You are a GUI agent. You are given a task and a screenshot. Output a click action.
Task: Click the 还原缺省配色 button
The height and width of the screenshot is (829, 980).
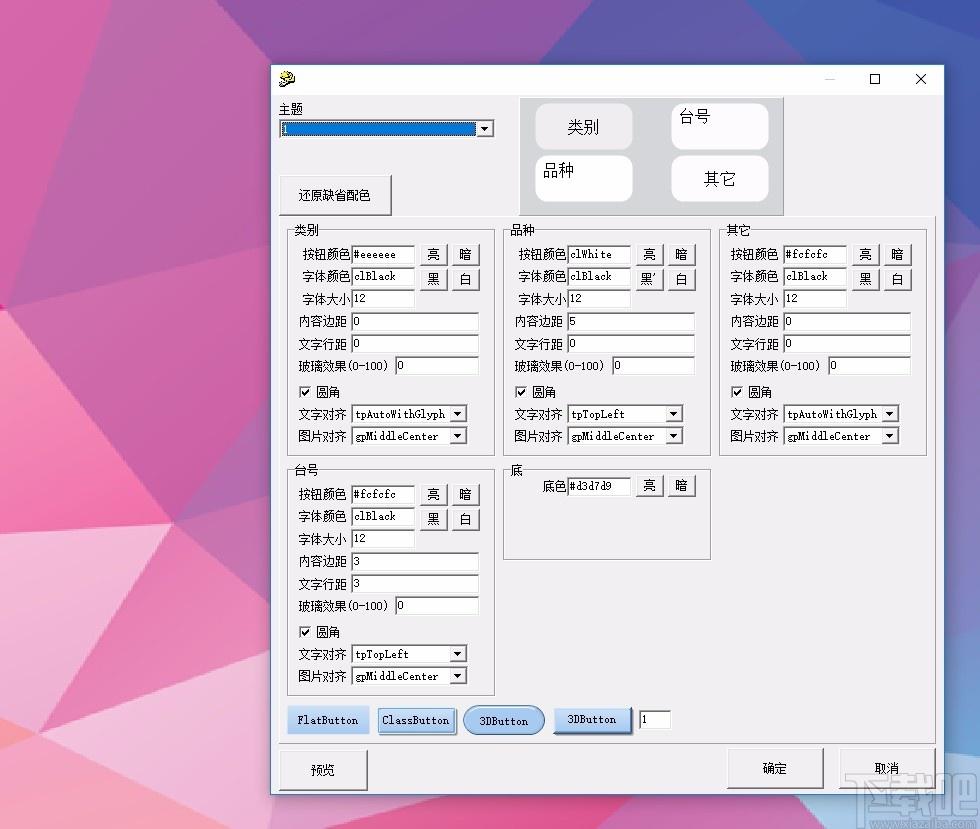pos(335,195)
